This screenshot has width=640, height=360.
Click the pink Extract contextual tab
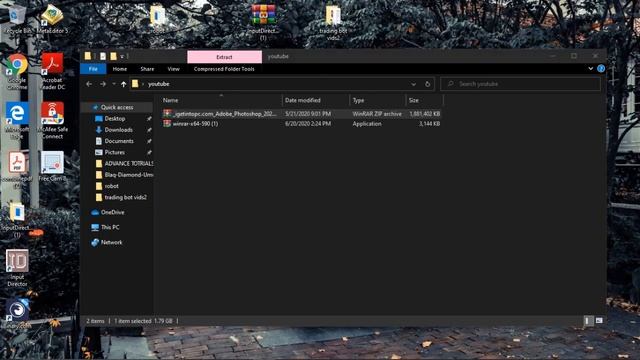(x=224, y=57)
